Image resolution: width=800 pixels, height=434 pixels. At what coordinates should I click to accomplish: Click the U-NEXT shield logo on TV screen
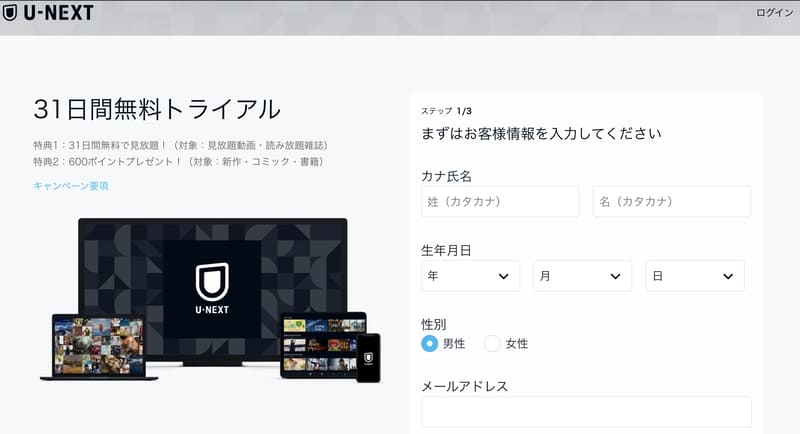click(x=212, y=281)
